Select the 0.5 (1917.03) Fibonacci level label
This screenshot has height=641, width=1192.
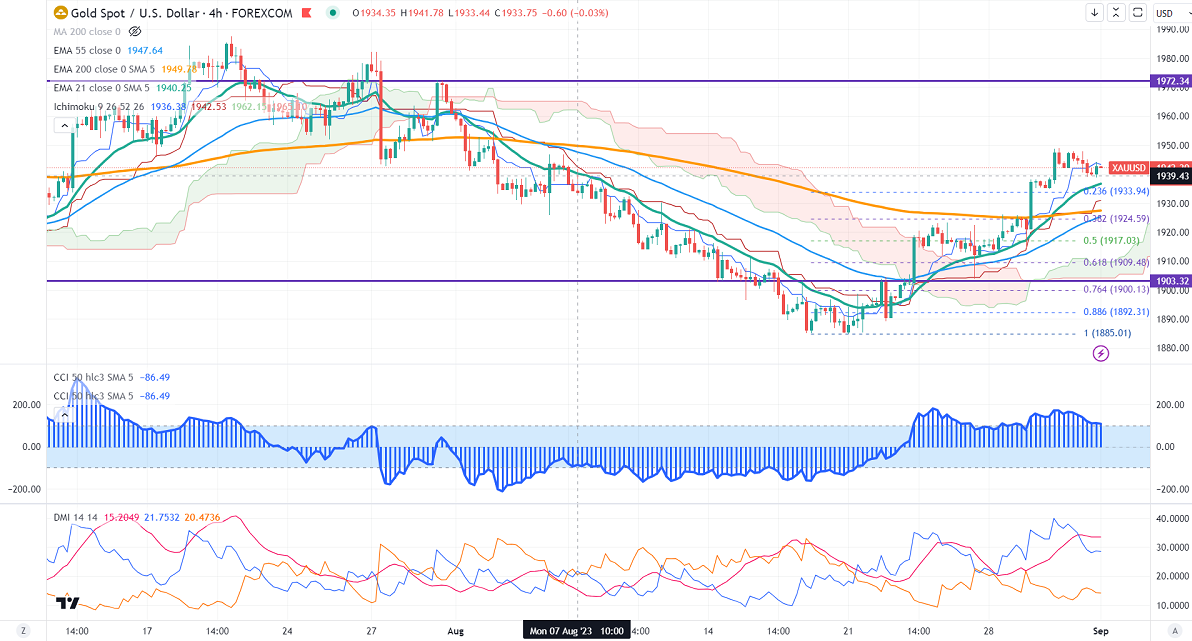coord(1112,240)
